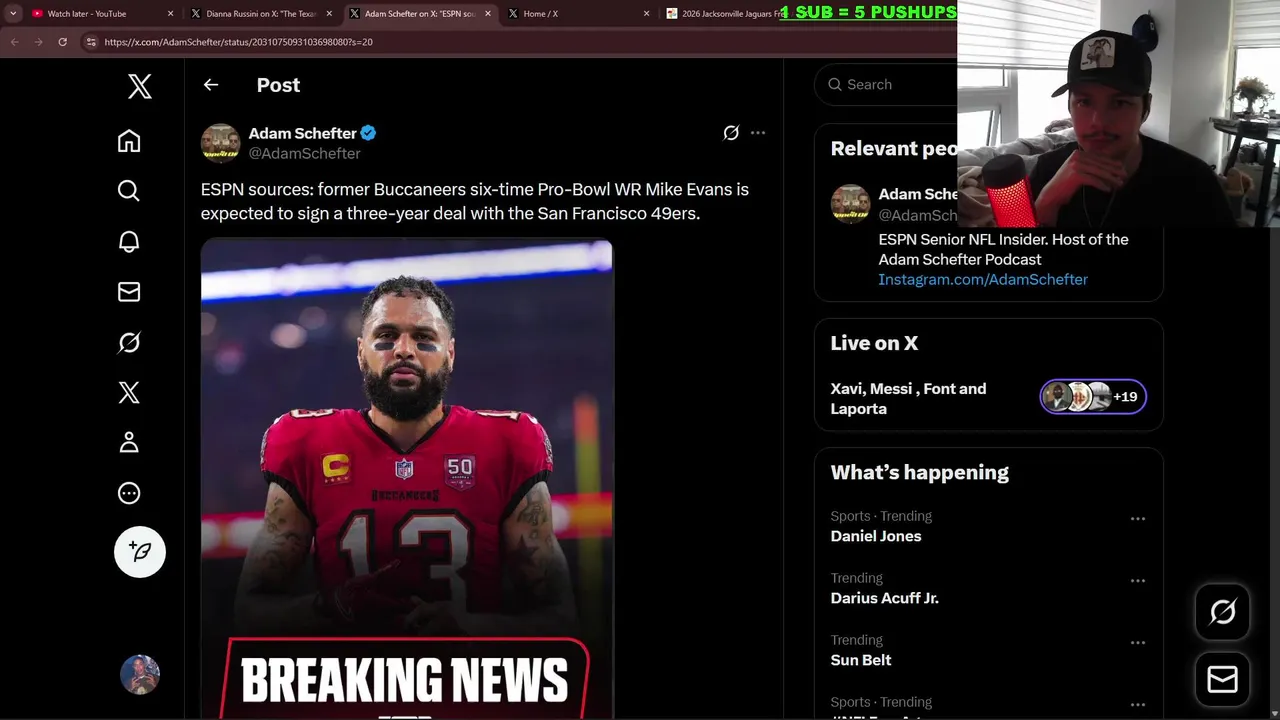Open Profile person icon in sidebar
The width and height of the screenshot is (1280, 720).
click(x=129, y=442)
